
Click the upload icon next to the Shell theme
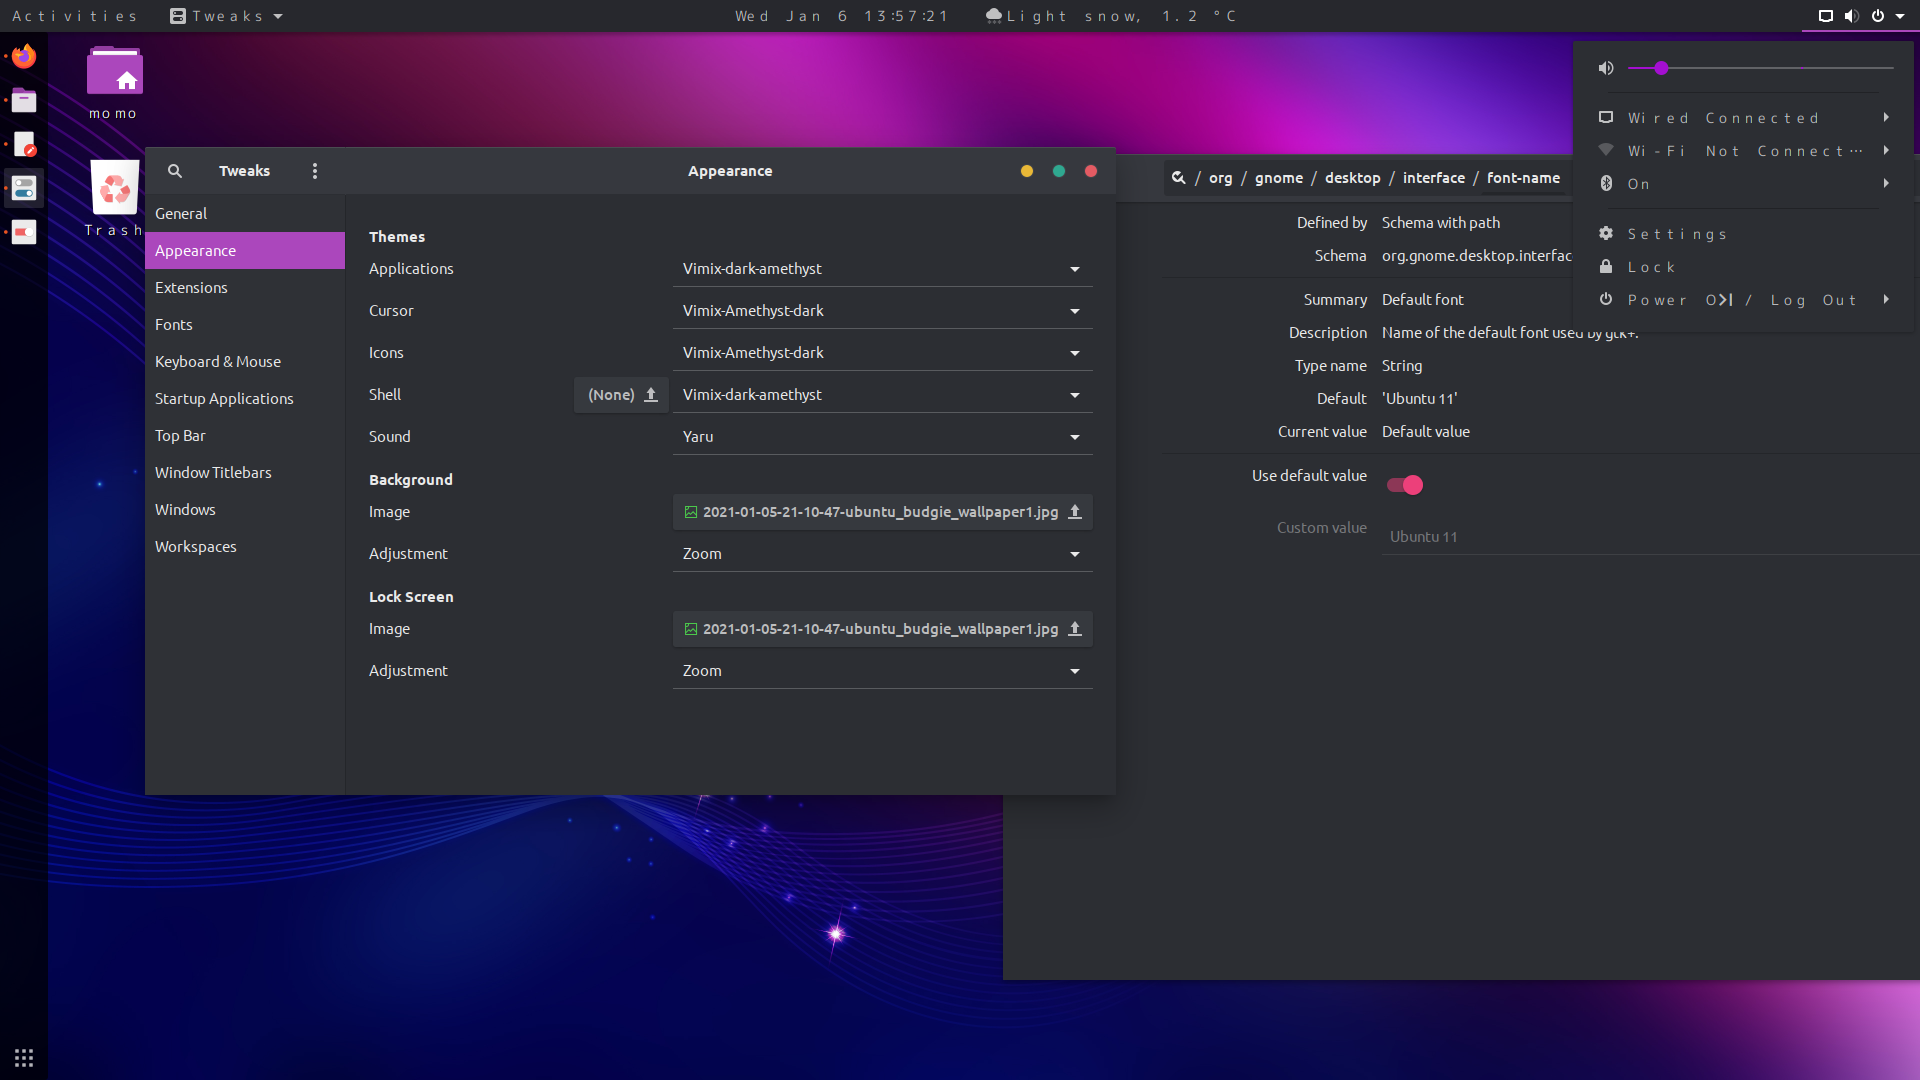(649, 394)
